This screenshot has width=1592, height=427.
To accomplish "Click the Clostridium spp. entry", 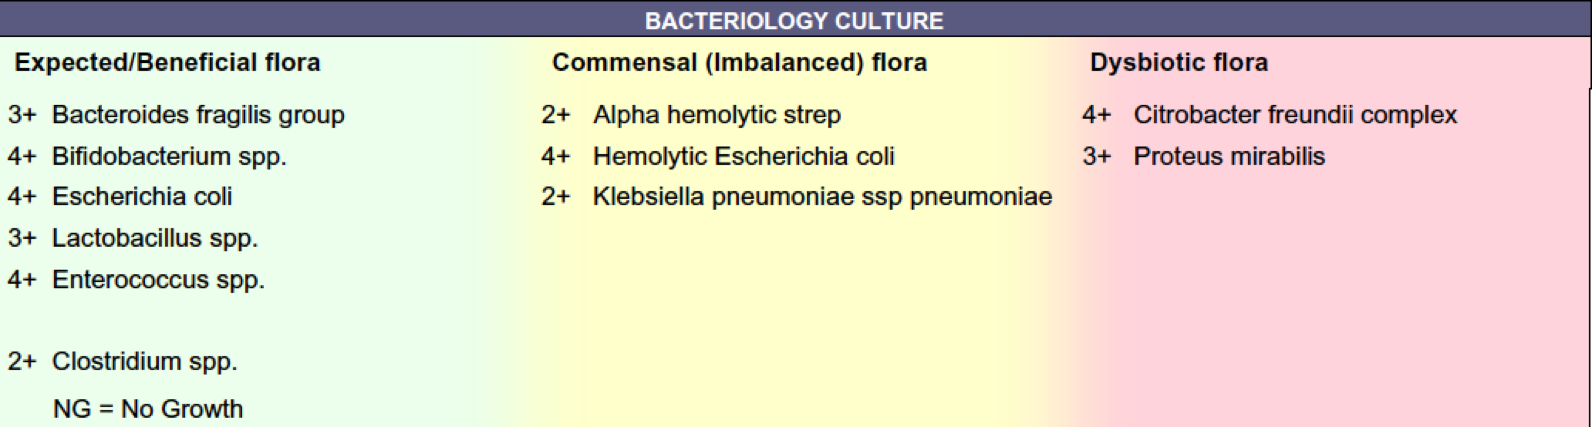I will tap(122, 361).
